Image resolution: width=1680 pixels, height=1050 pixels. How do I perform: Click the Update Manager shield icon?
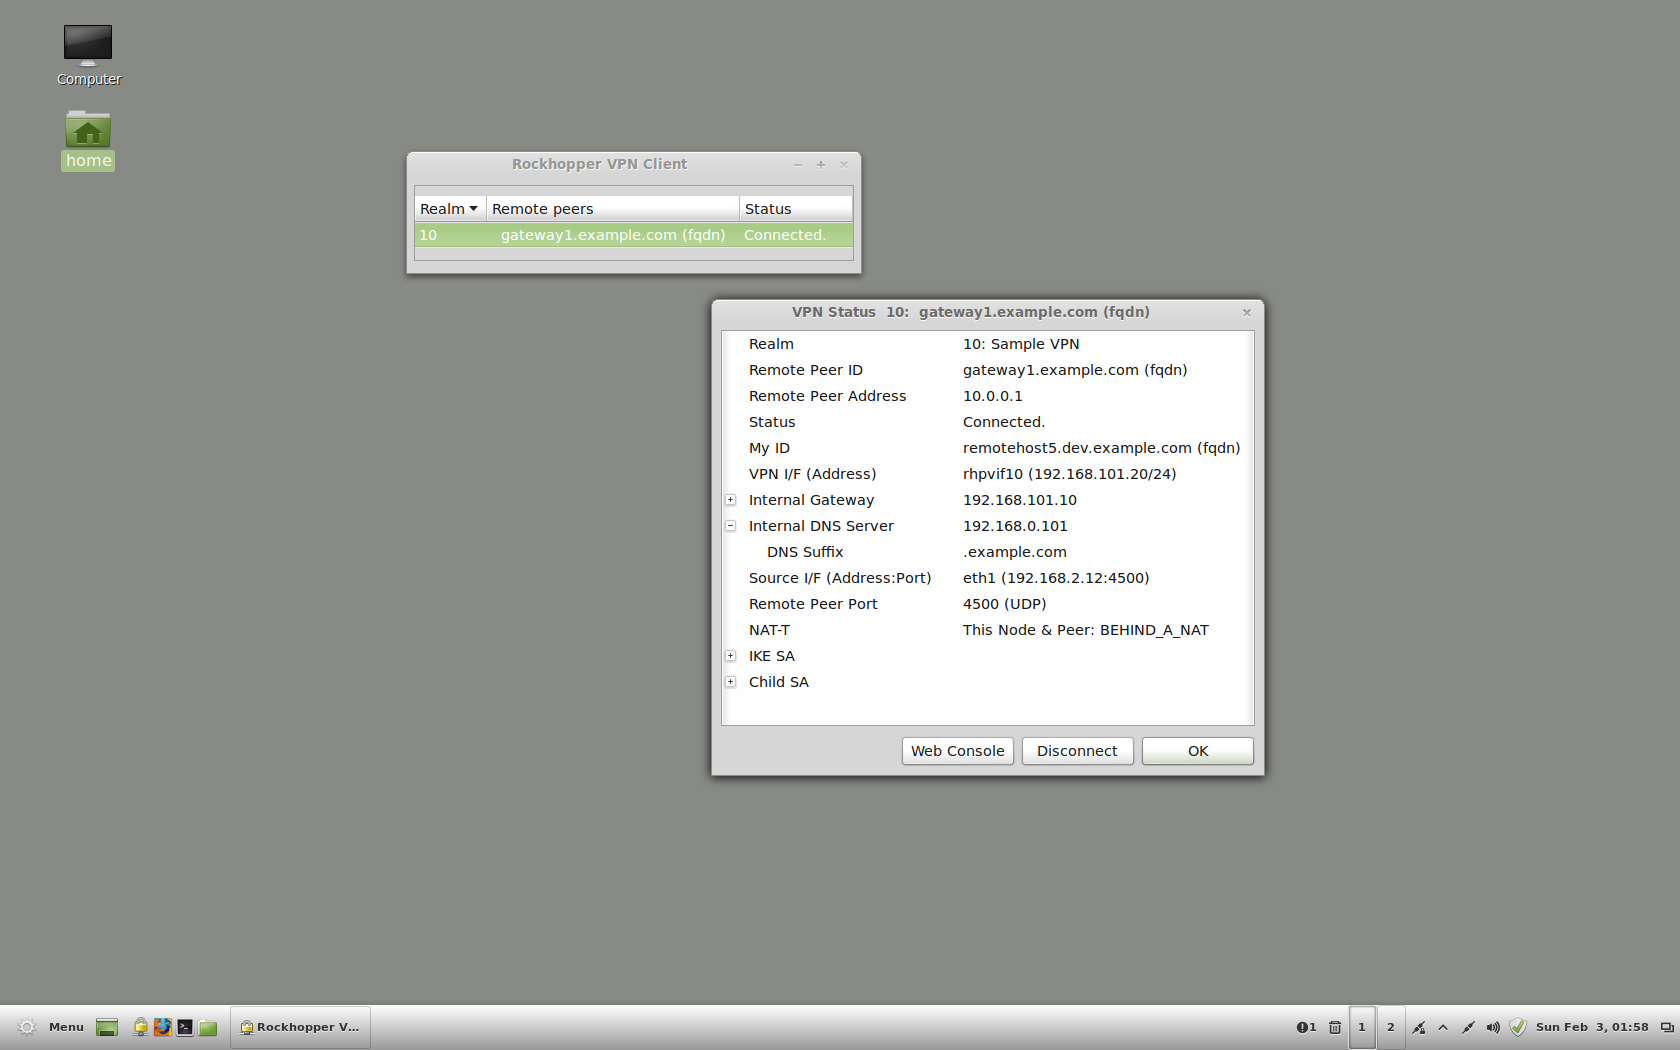[1518, 1027]
